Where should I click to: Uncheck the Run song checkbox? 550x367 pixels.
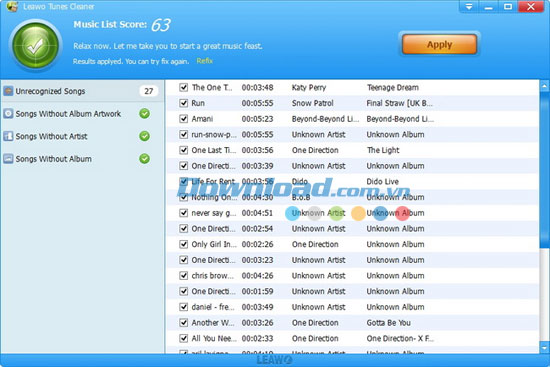183,103
